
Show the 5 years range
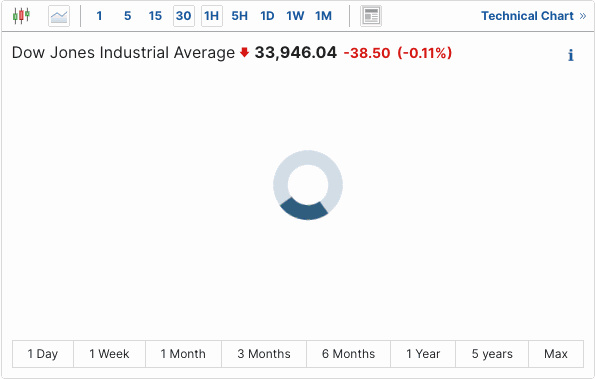(x=492, y=354)
